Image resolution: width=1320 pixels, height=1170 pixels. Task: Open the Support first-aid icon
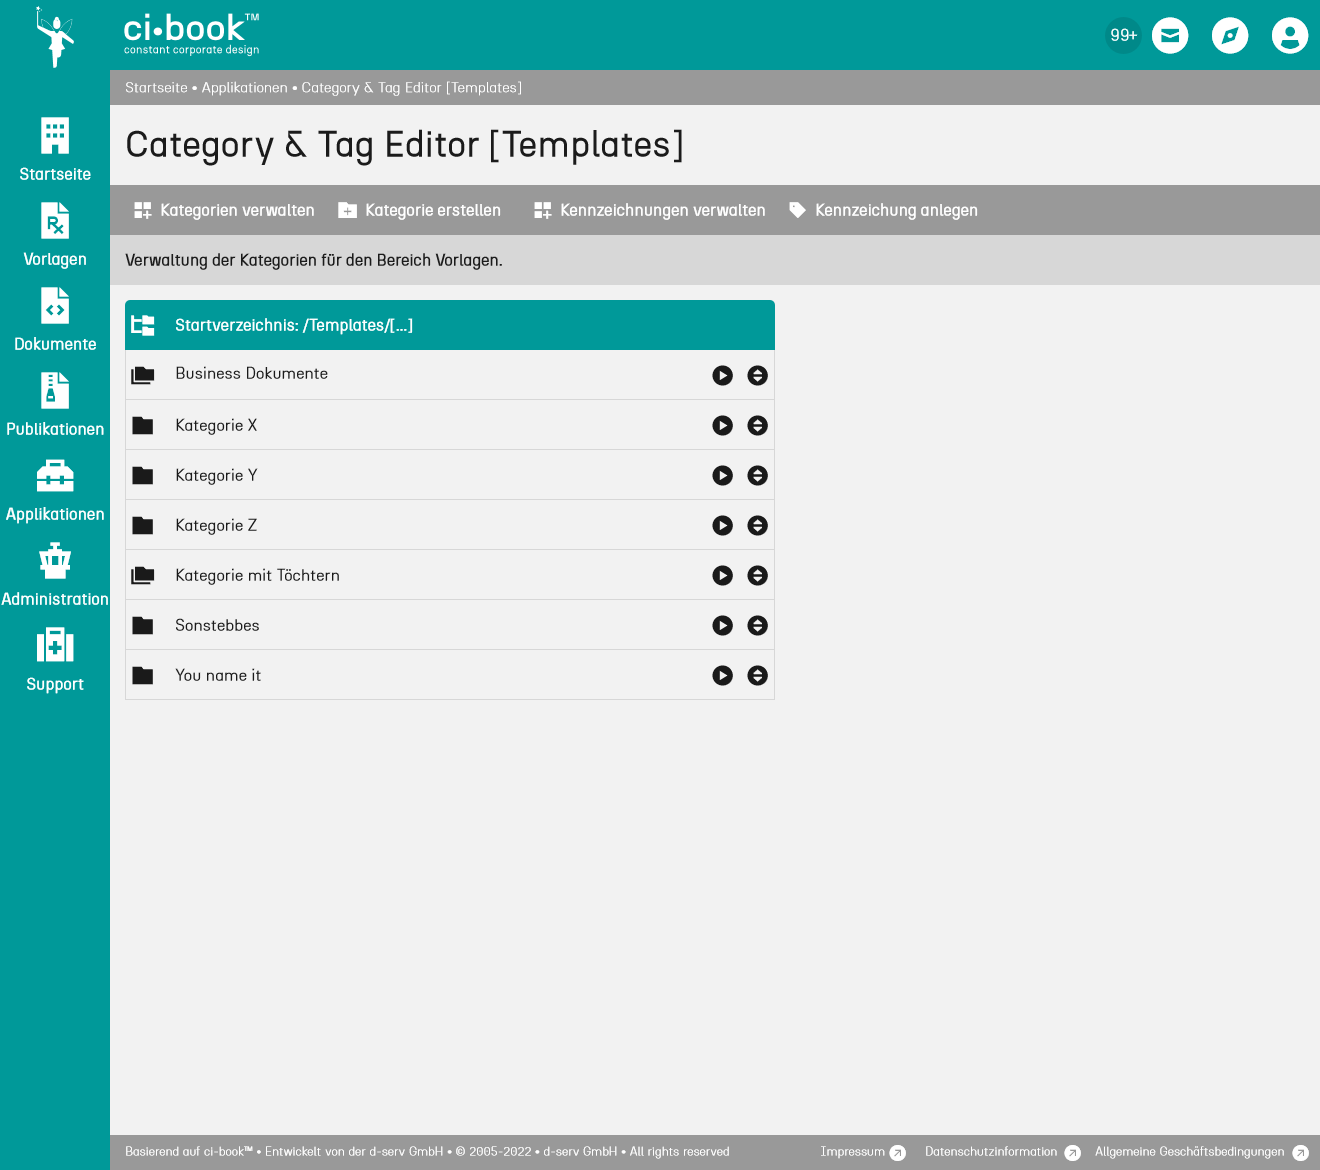(x=55, y=646)
